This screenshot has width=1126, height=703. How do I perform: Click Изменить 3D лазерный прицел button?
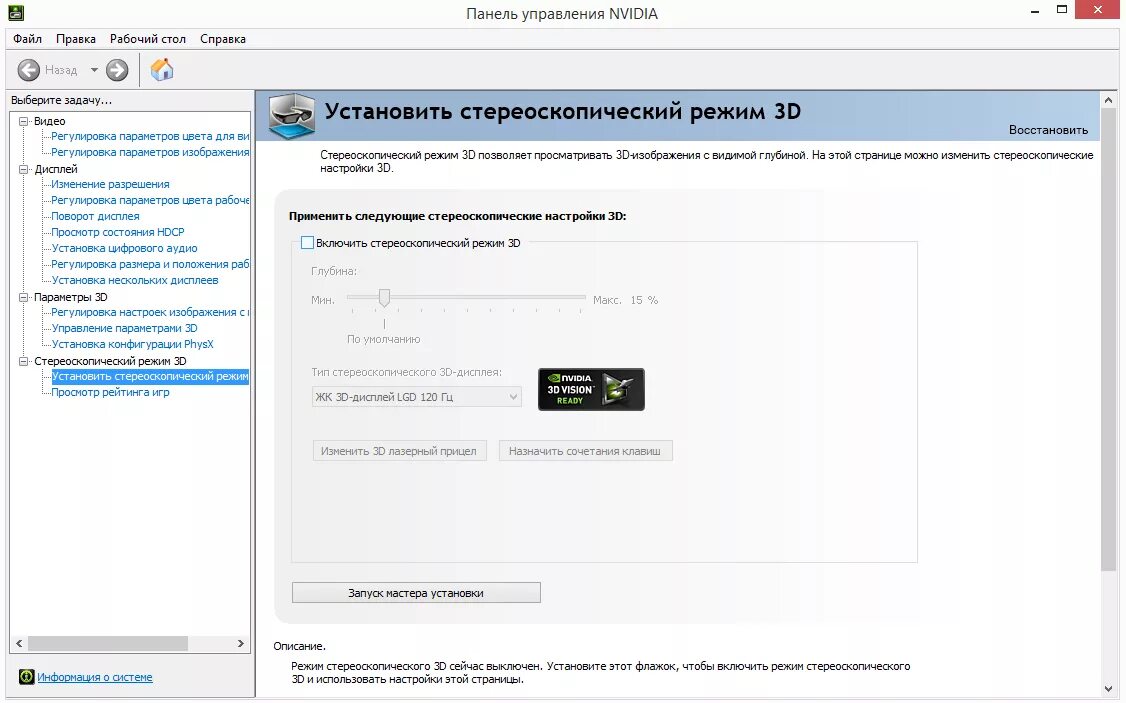point(399,451)
